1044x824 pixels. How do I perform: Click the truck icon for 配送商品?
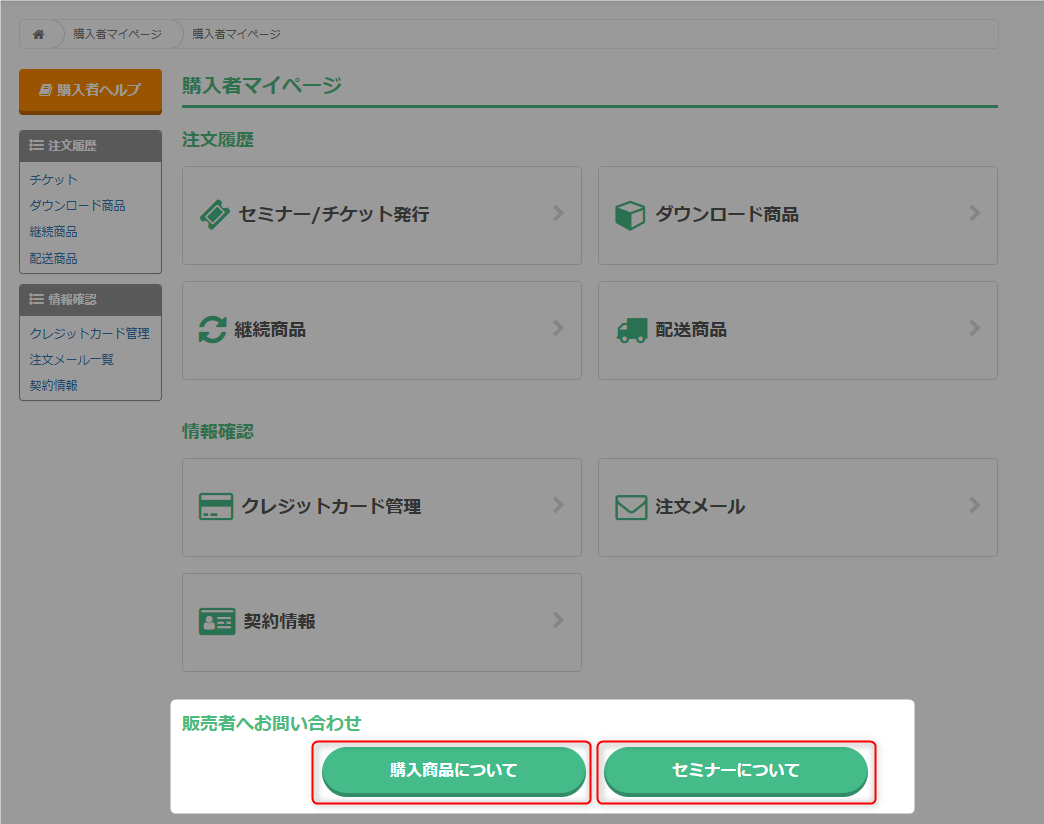tap(631, 330)
